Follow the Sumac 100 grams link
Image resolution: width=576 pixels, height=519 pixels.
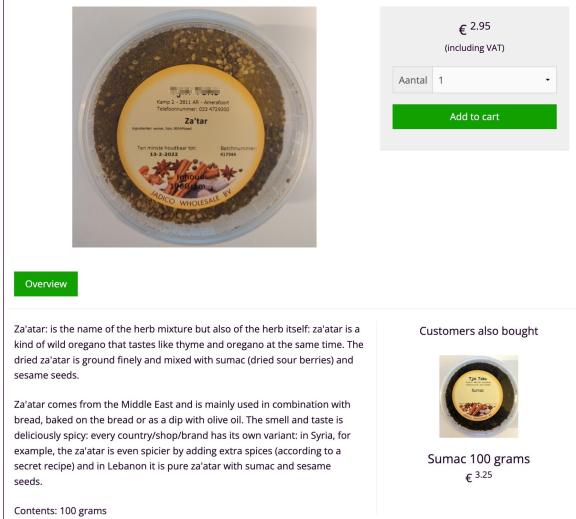pos(478,459)
